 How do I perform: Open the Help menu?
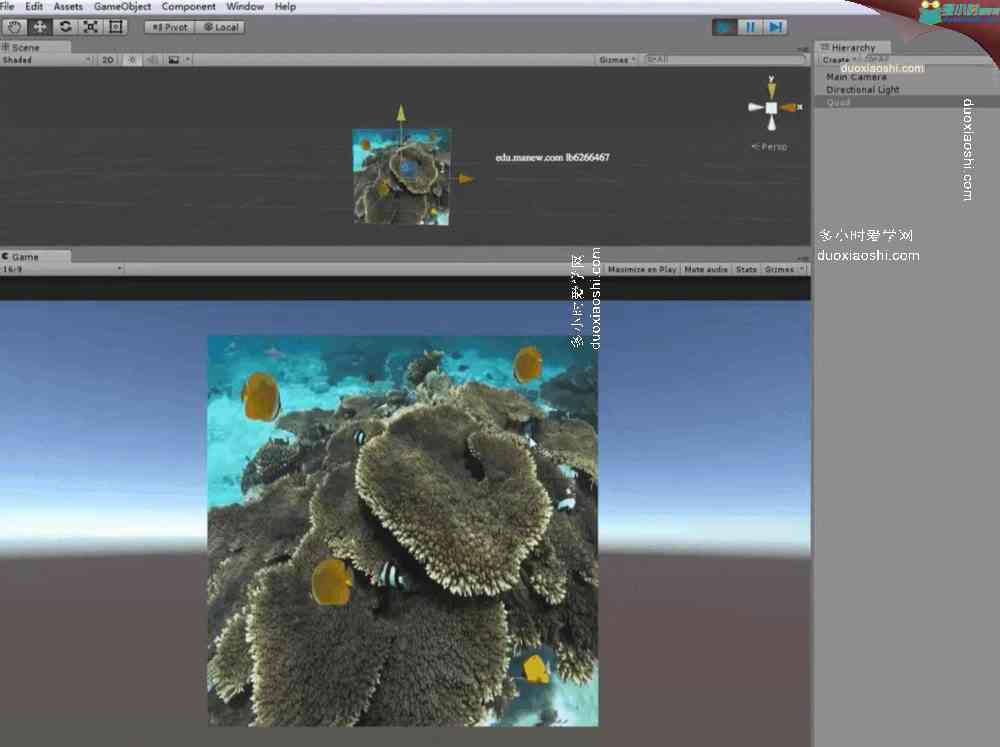[285, 6]
